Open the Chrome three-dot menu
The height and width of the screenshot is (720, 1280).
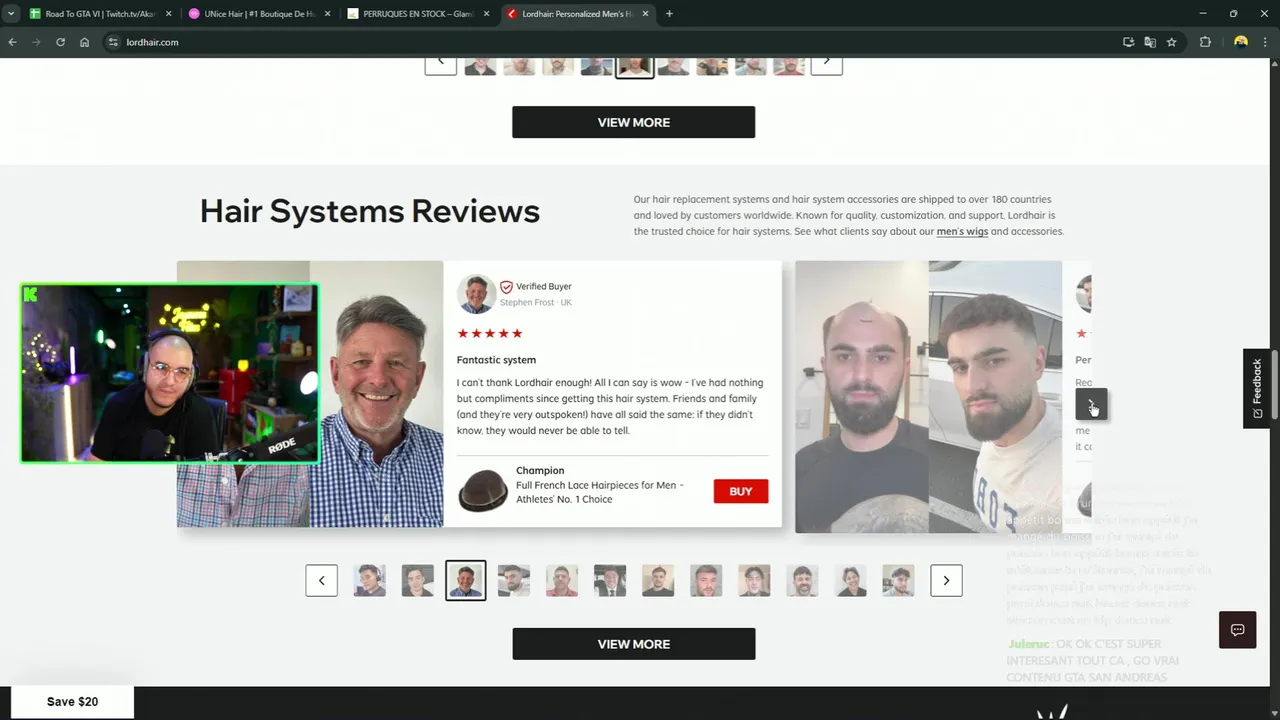coord(1266,42)
